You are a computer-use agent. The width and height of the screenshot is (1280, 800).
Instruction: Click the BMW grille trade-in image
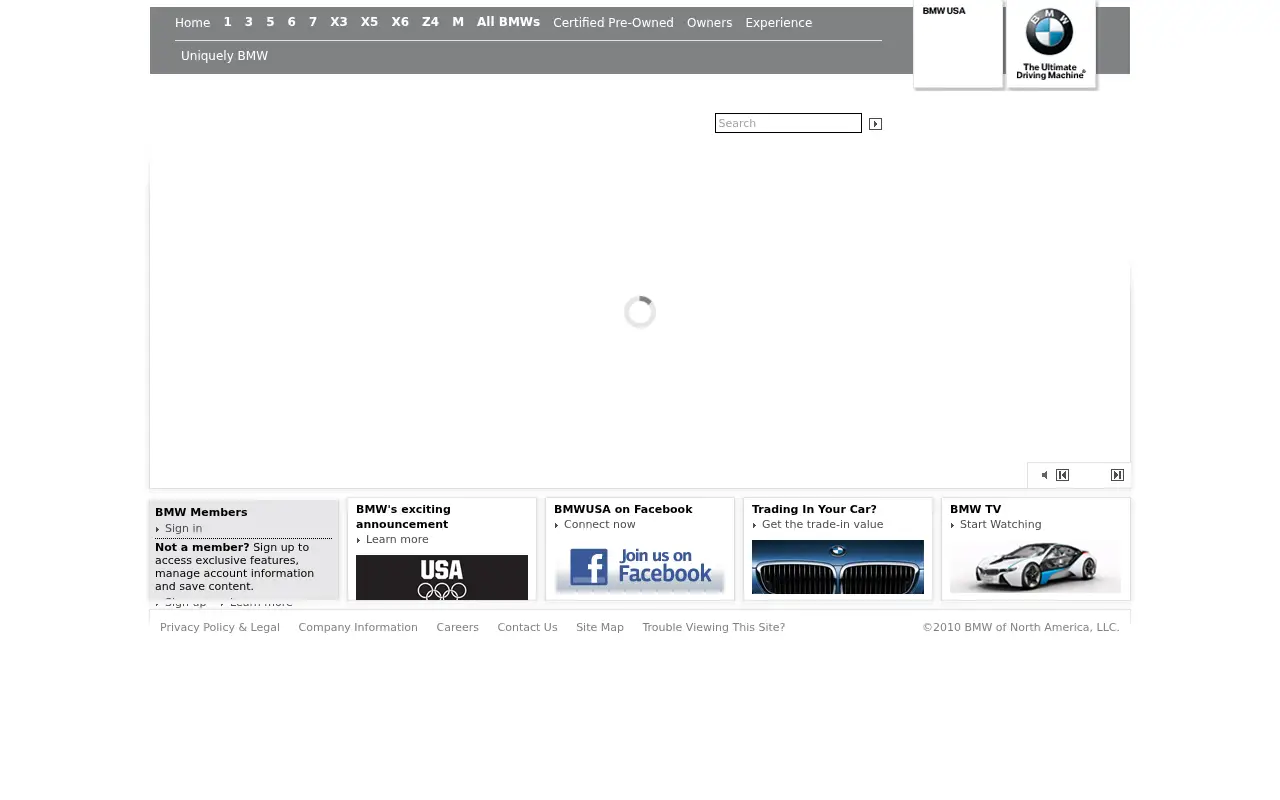838,567
